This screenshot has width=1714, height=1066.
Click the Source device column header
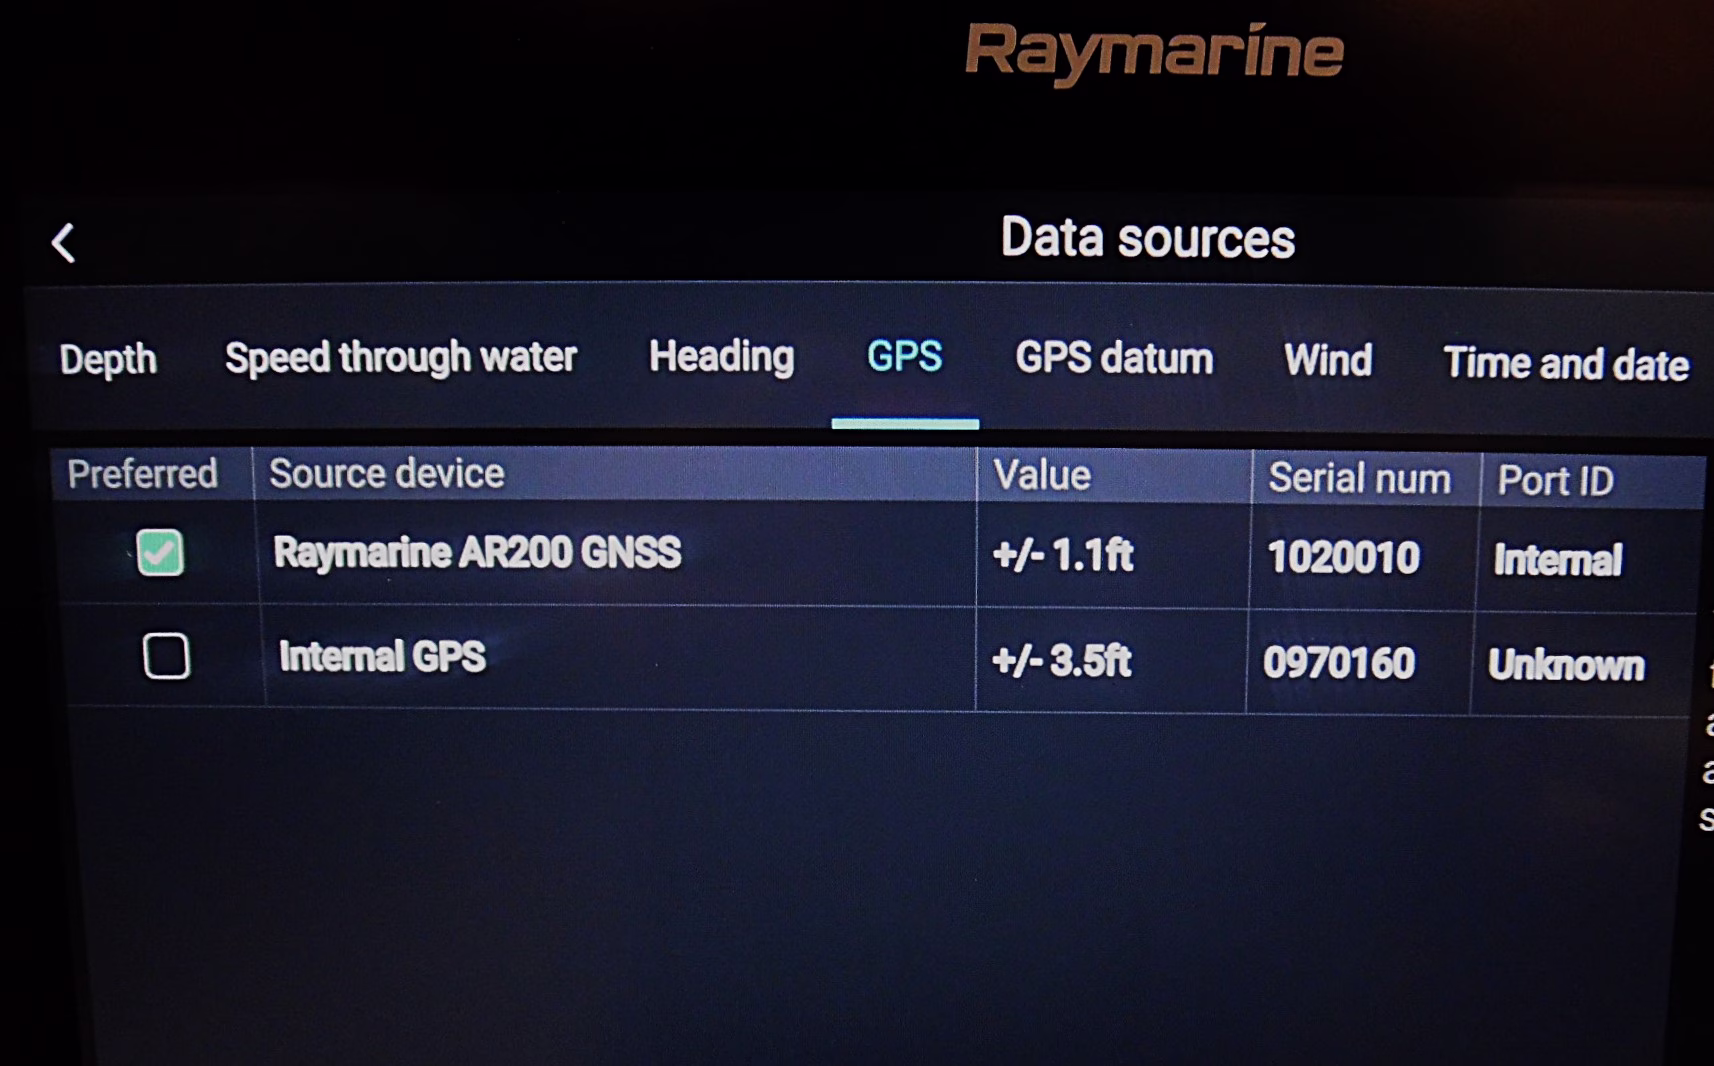[x=614, y=474]
